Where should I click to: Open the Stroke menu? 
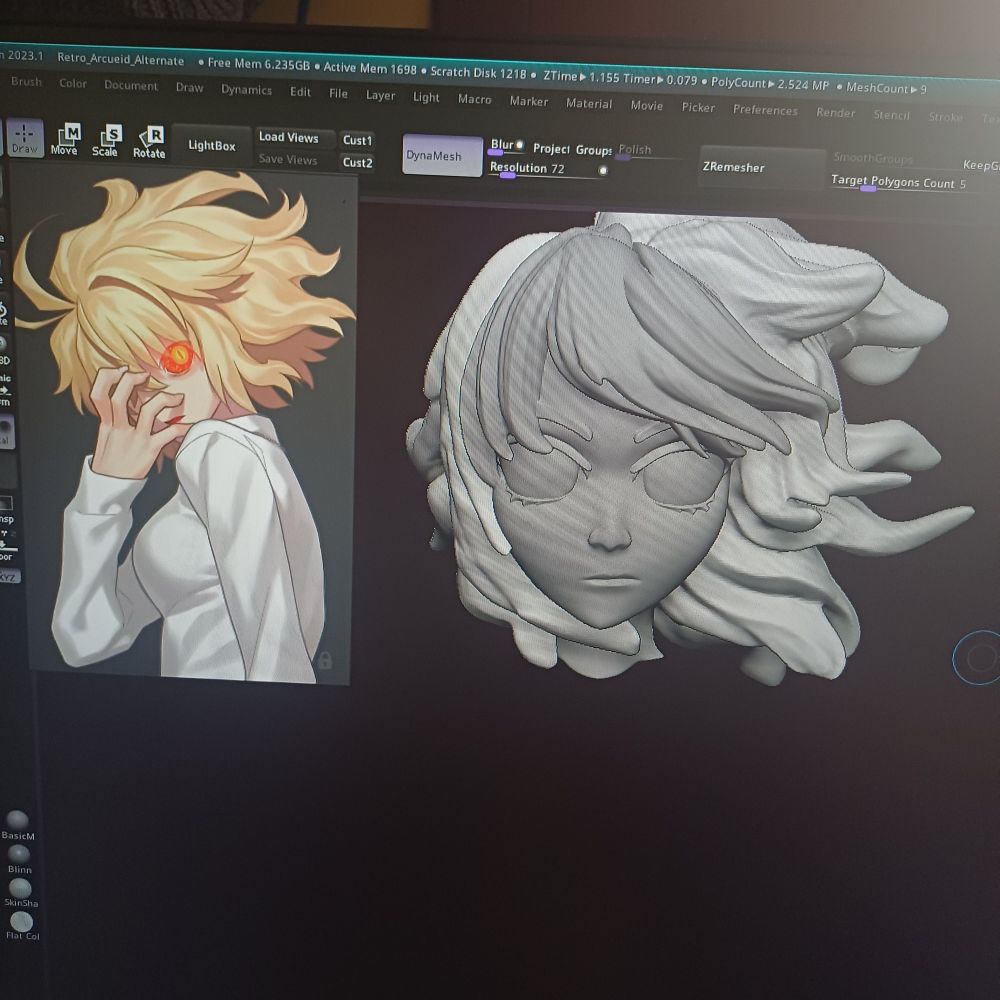(945, 117)
